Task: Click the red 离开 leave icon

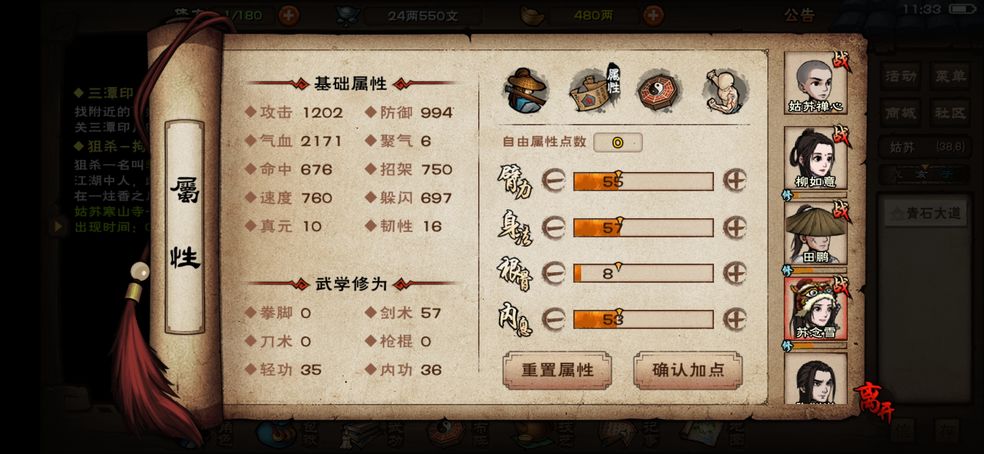Action: coord(872,398)
